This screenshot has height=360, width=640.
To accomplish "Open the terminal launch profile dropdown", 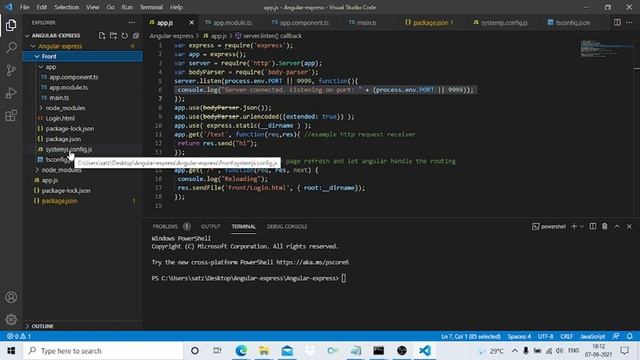I will click(x=582, y=226).
